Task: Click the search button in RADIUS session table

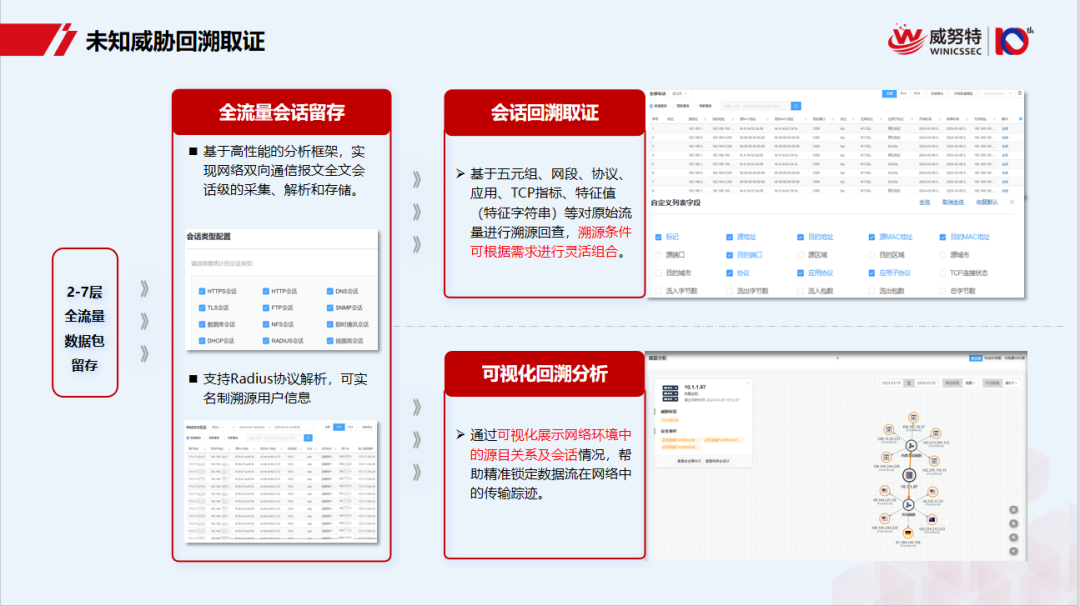Action: [308, 438]
